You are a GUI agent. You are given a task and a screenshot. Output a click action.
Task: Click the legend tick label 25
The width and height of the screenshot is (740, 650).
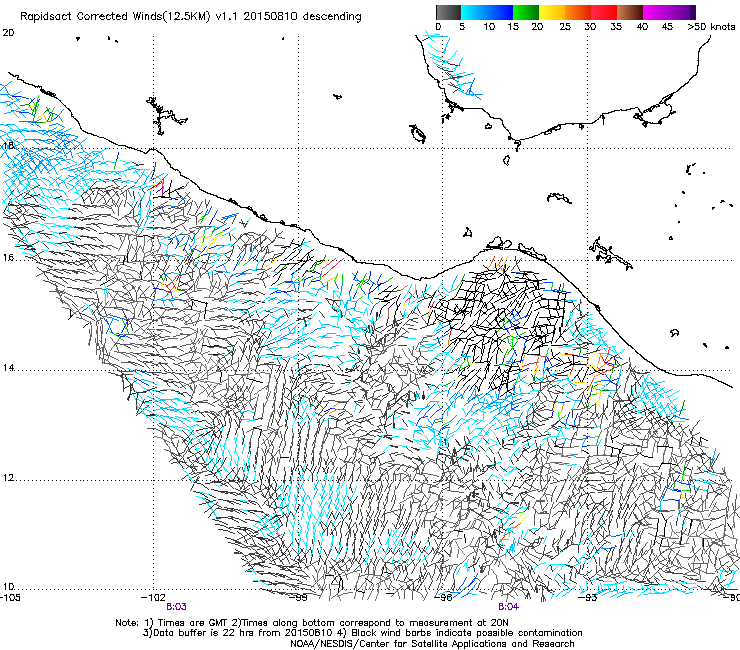(x=565, y=27)
